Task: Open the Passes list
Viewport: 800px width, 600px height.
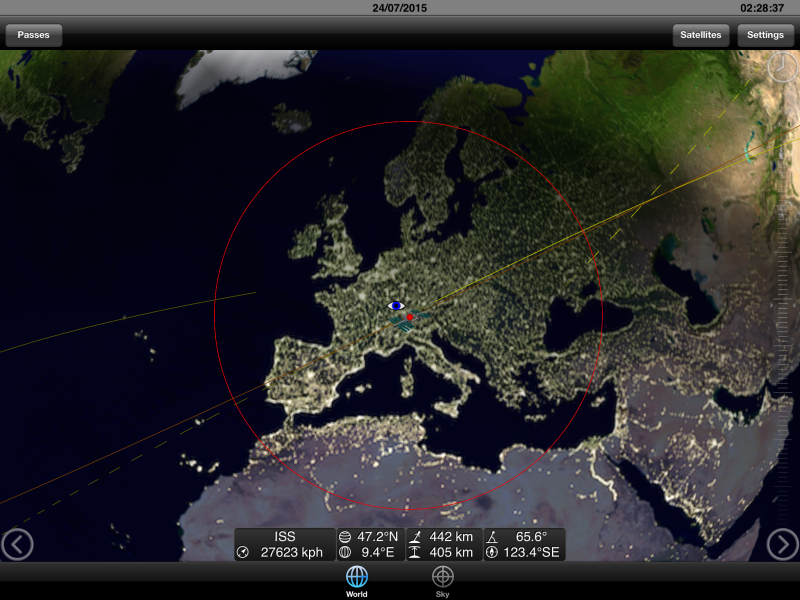Action: [x=34, y=35]
